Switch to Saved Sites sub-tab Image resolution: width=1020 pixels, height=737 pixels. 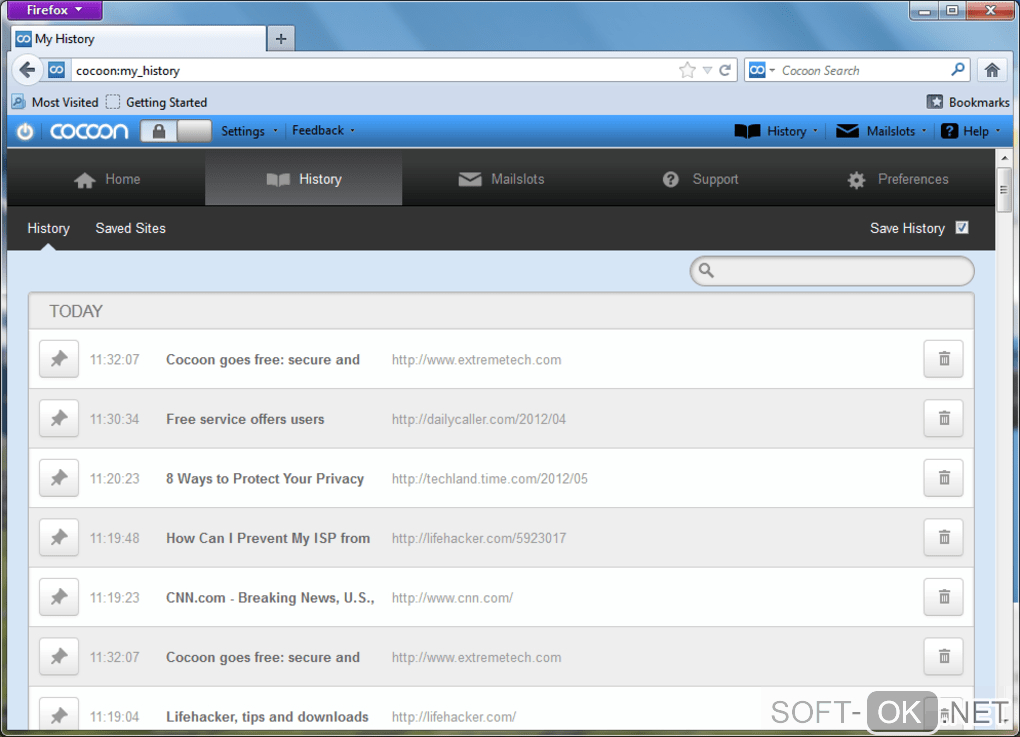[x=130, y=228]
